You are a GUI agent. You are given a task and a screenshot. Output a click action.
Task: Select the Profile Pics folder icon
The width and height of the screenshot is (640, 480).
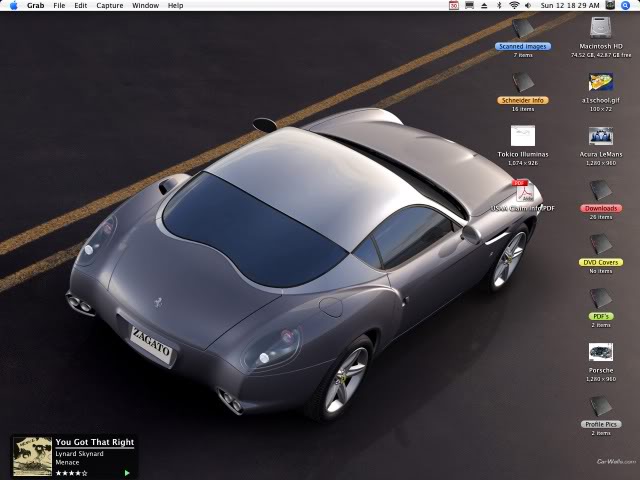coord(601,406)
